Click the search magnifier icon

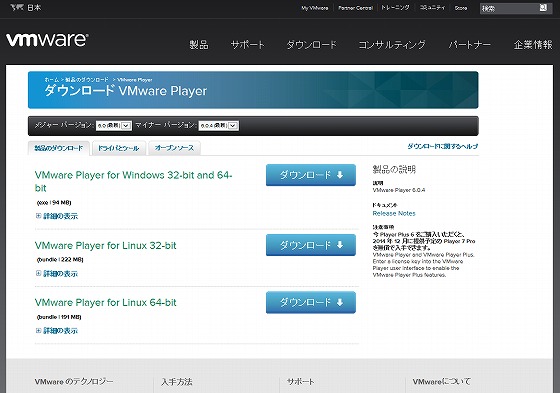tap(543, 8)
